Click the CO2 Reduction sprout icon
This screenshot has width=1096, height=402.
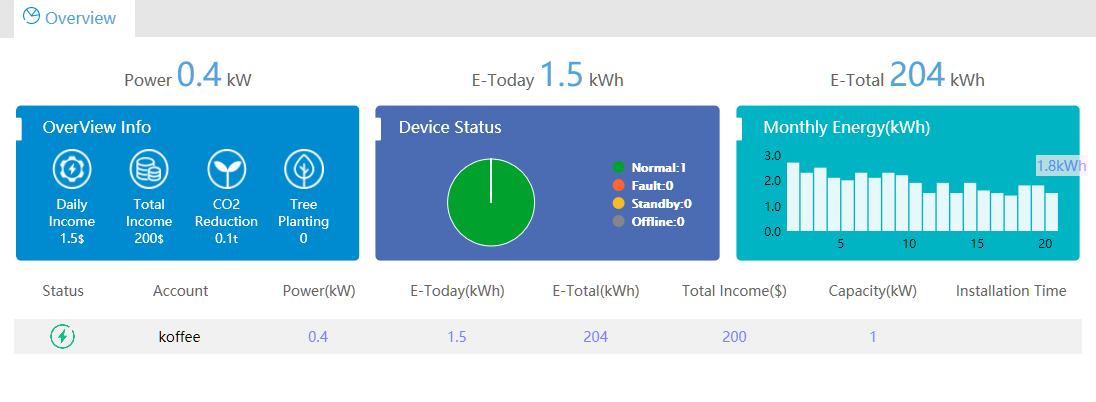click(x=227, y=171)
